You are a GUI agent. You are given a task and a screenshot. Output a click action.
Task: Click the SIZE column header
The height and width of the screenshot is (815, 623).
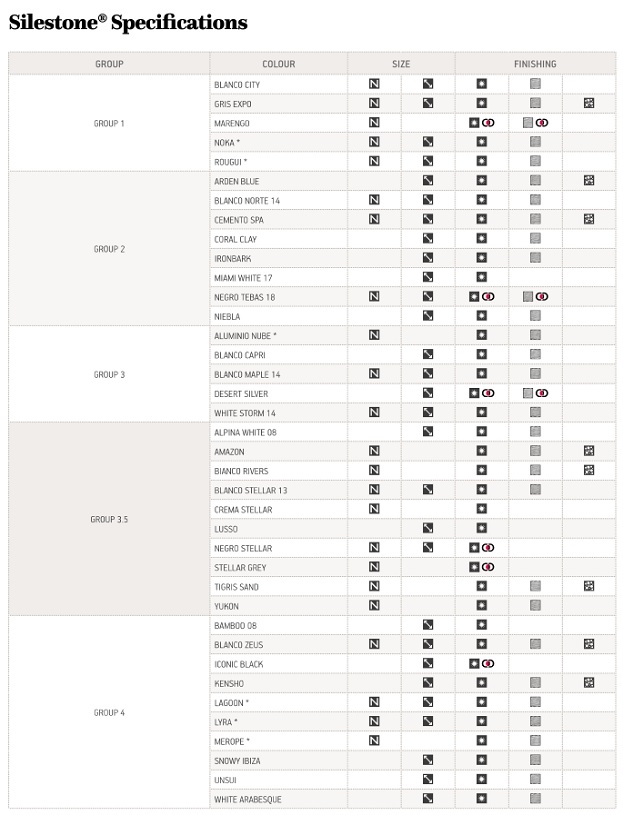[x=401, y=64]
